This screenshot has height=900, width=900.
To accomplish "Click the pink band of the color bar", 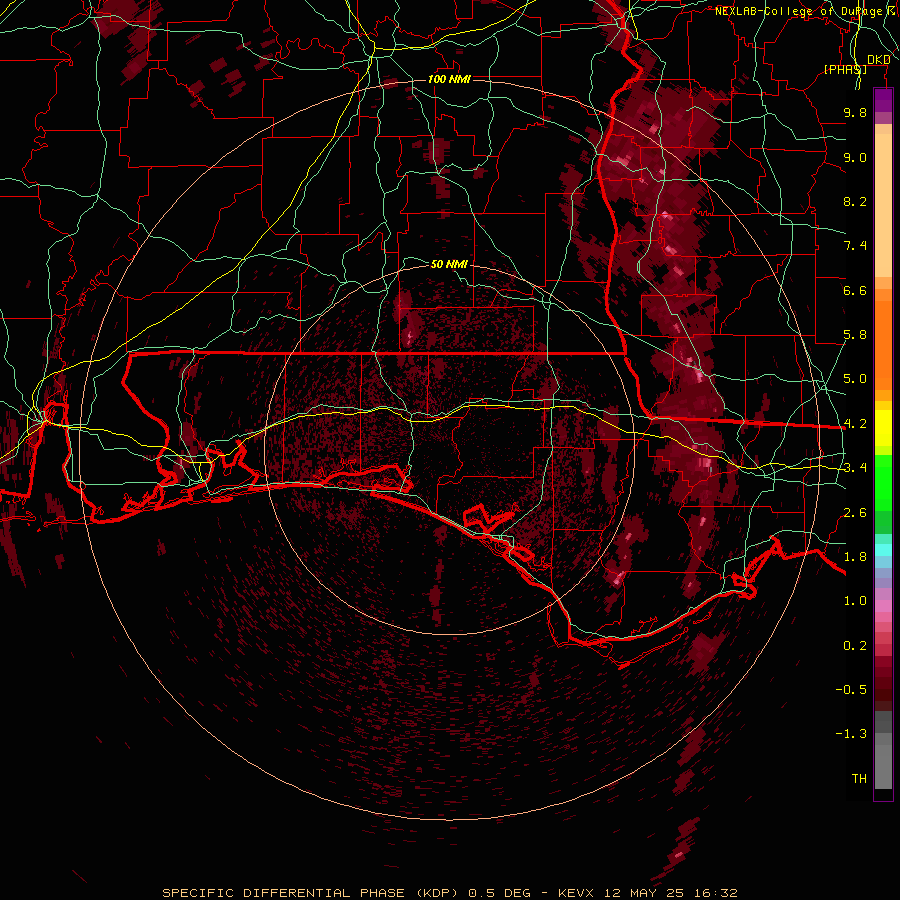I will point(883,606).
